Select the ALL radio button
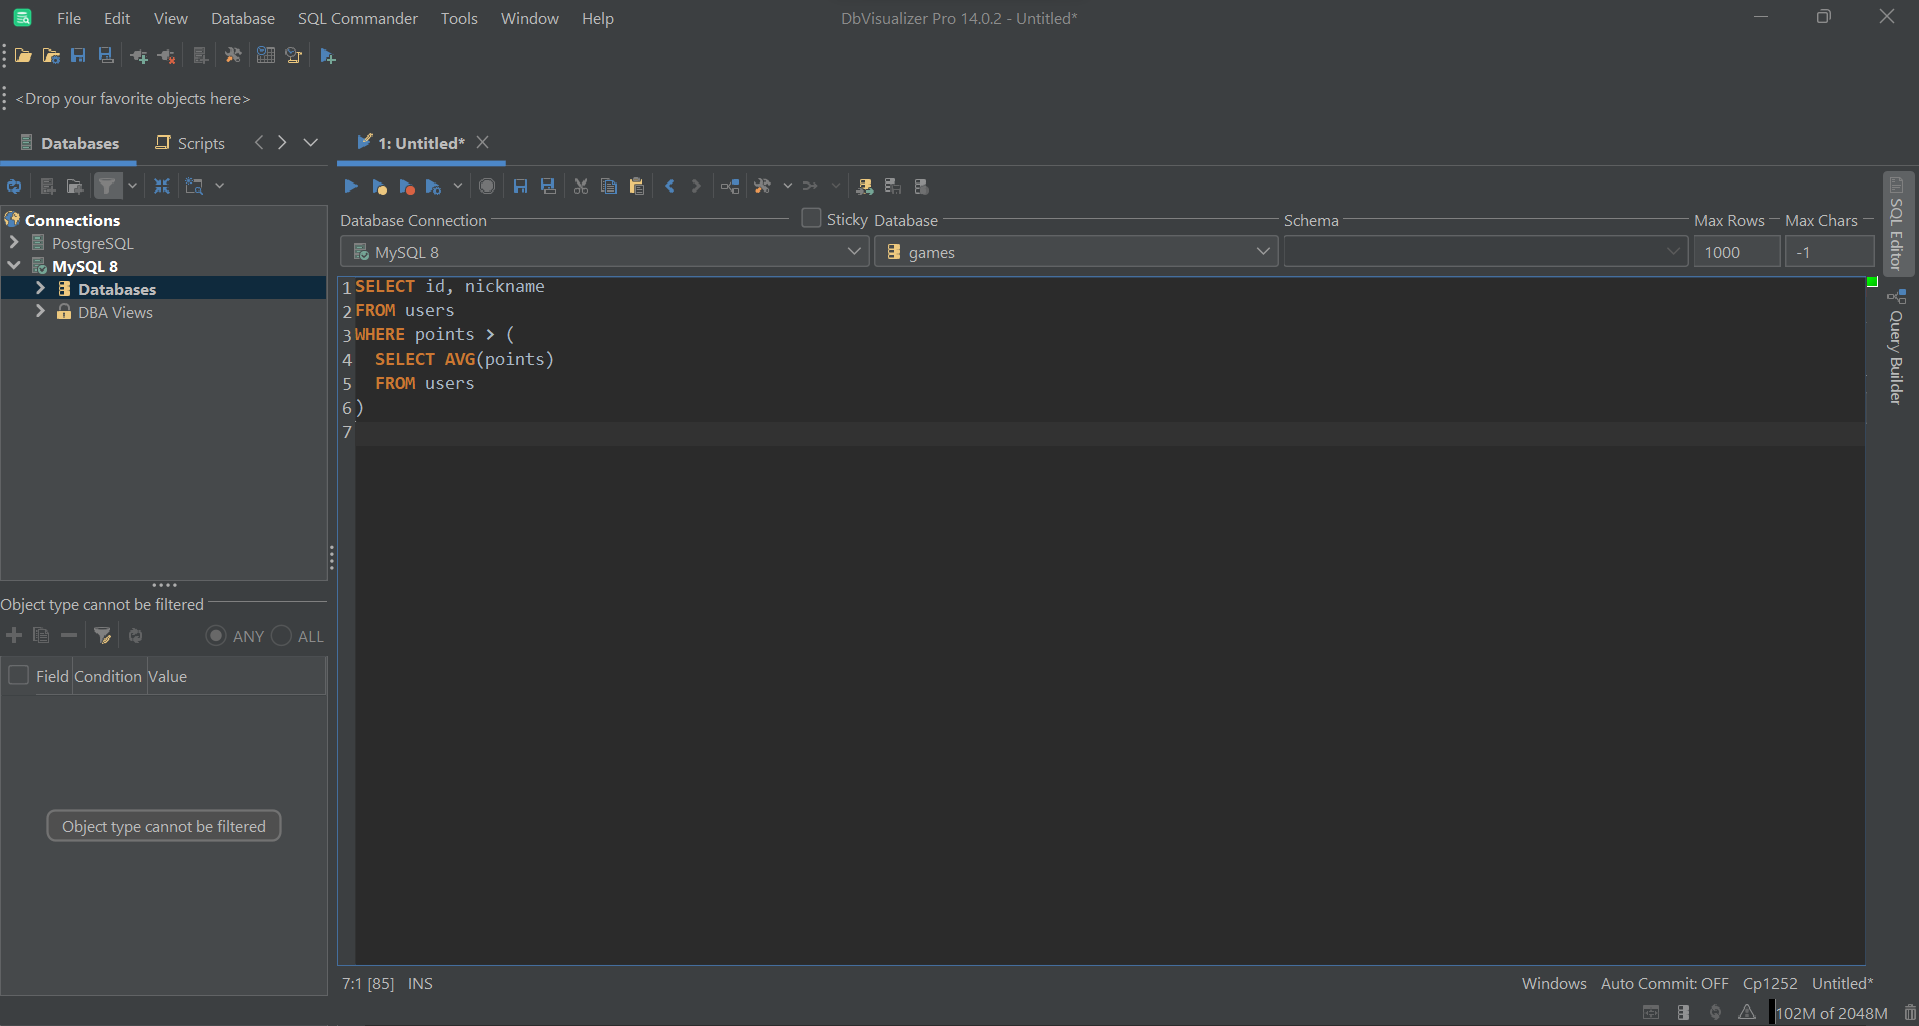 [281, 636]
